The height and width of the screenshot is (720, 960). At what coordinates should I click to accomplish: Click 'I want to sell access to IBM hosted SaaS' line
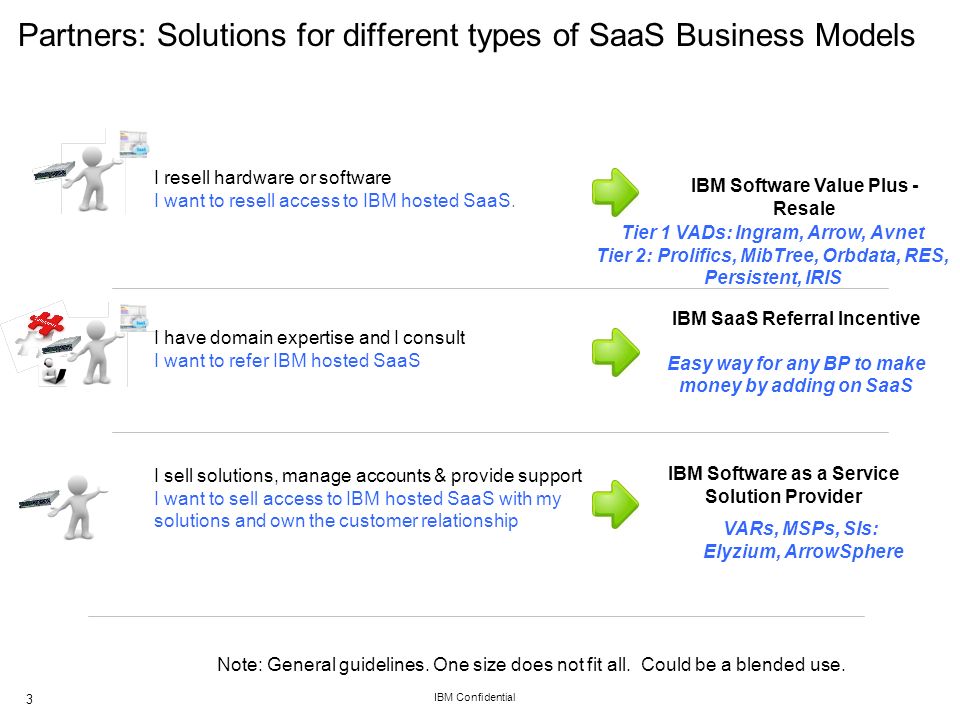point(358,498)
